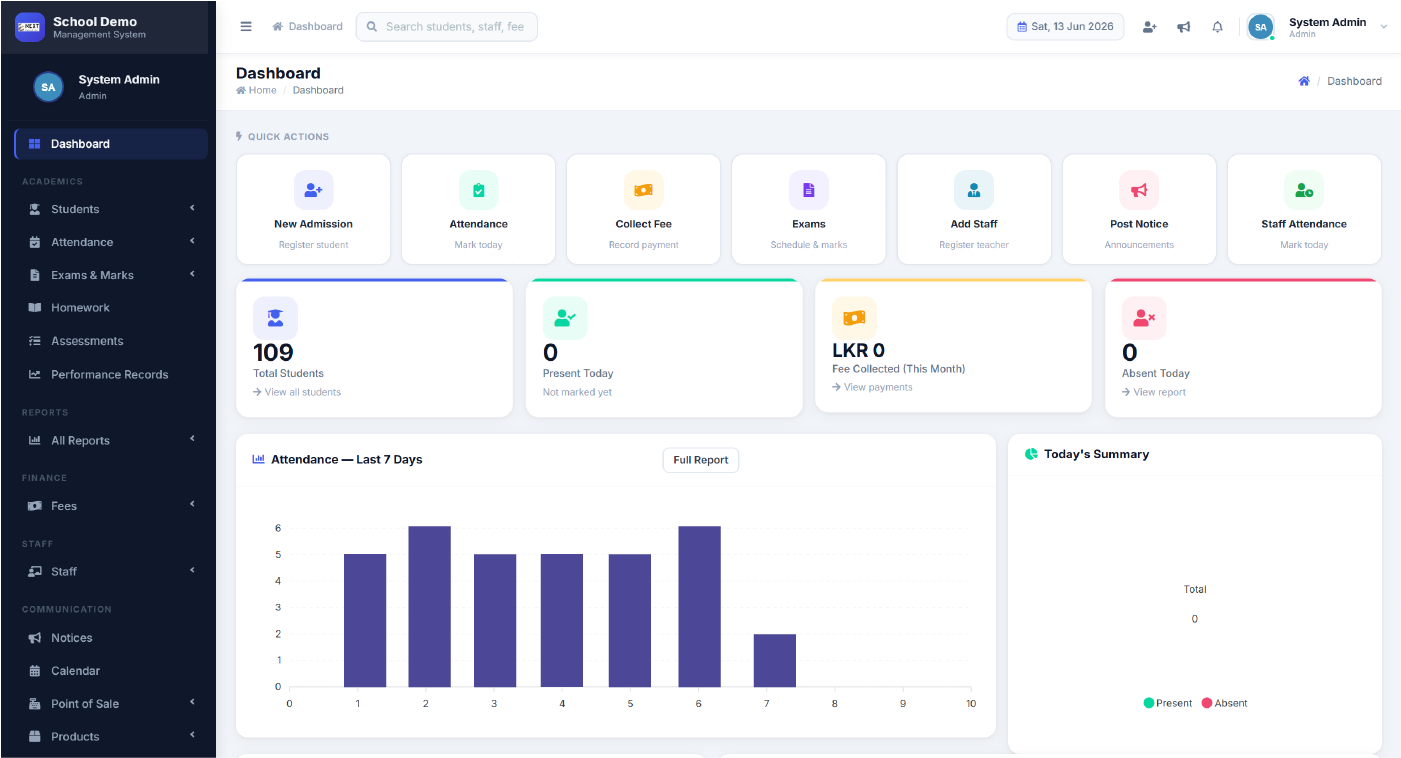Screen dimensions: 1401x758
Task: Expand the Point of Sale sidebar submenu
Action: tap(111, 704)
